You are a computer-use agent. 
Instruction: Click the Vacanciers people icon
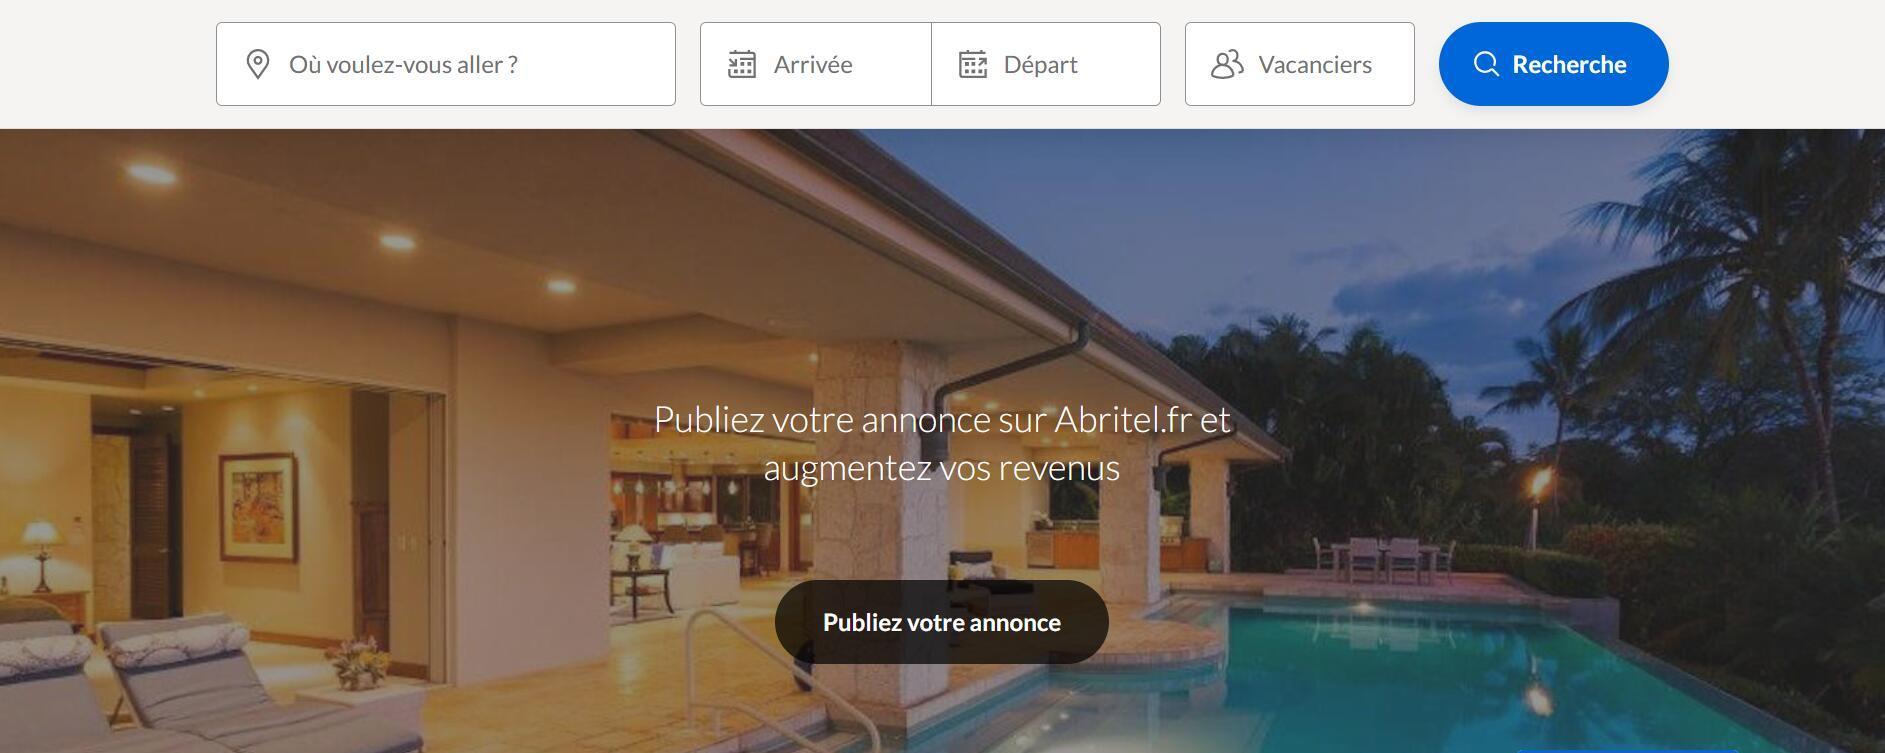coord(1227,64)
